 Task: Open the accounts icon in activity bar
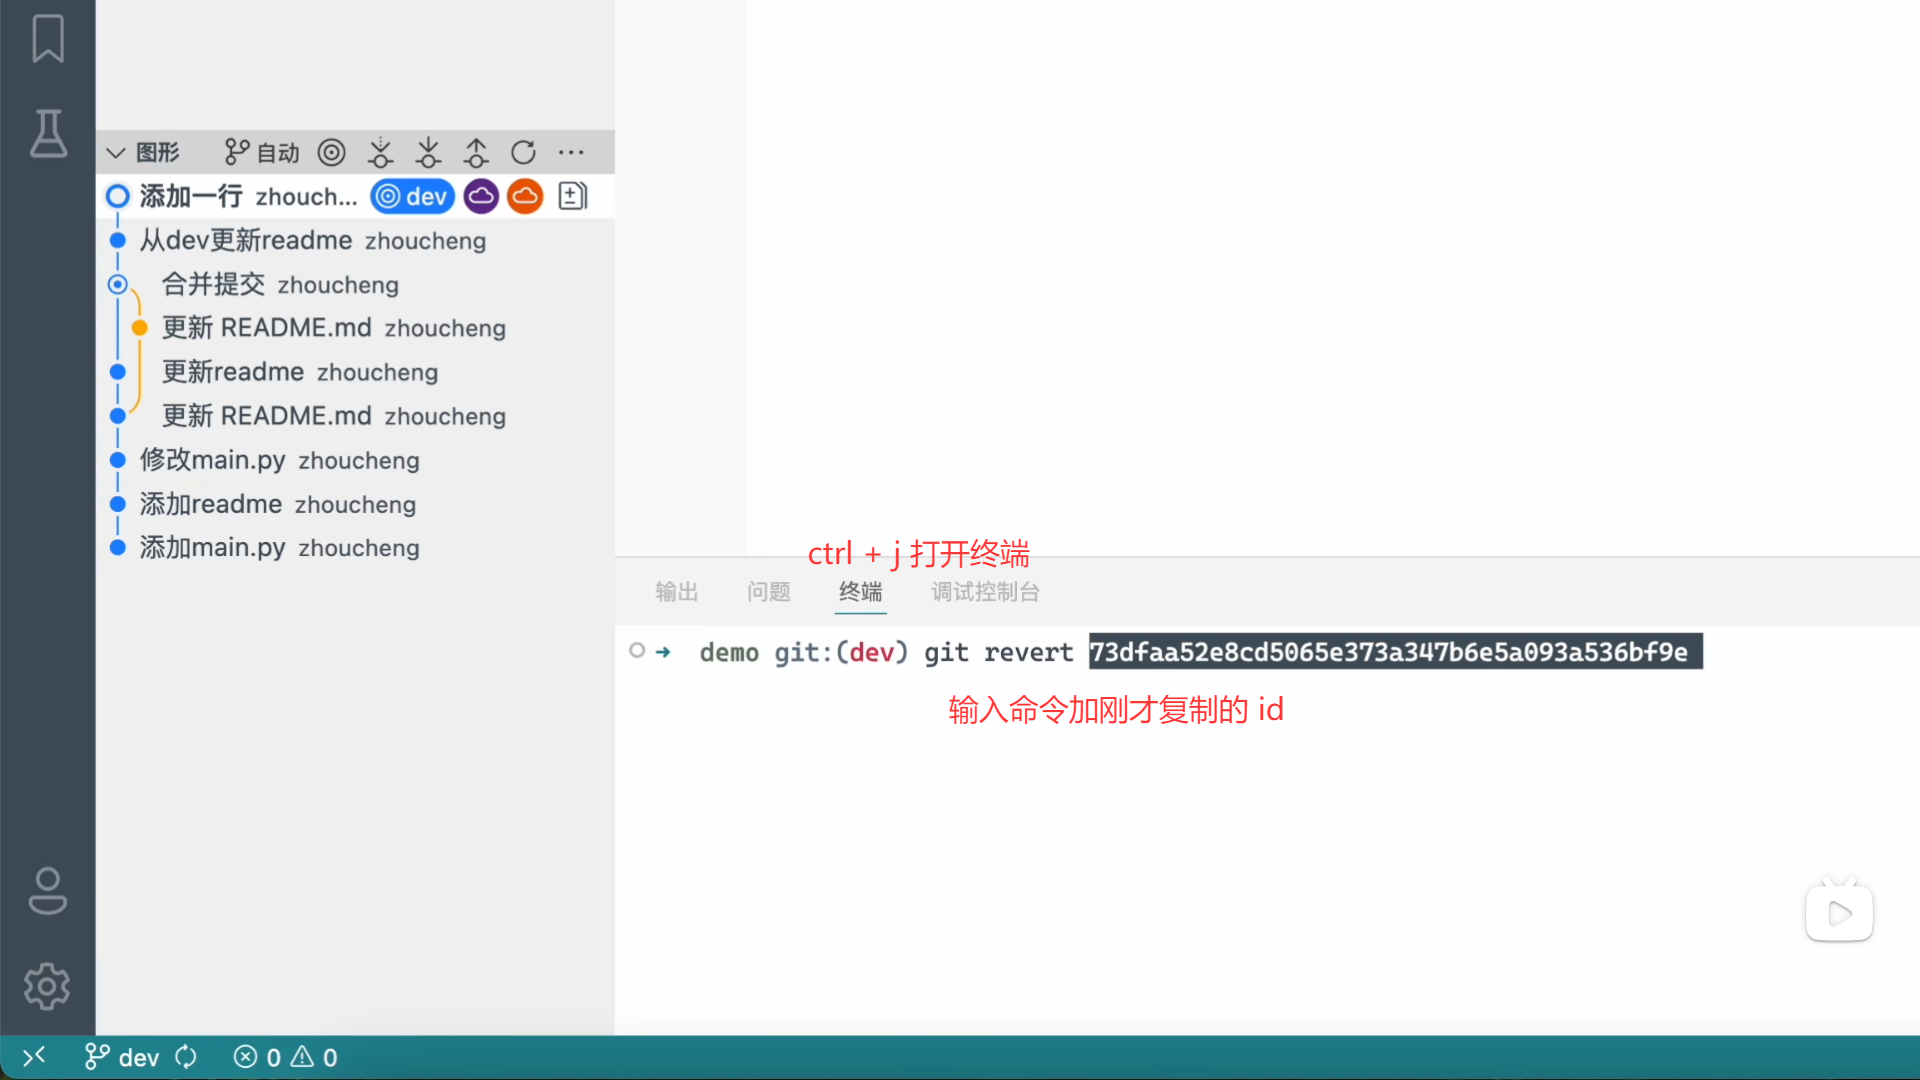[48, 890]
